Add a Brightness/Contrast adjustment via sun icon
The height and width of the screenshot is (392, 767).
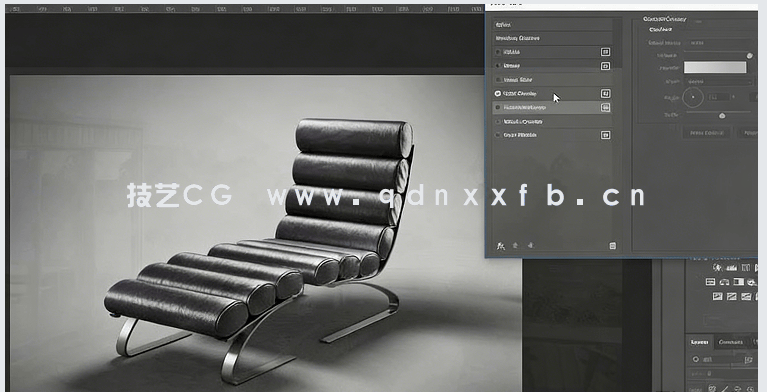click(x=718, y=268)
